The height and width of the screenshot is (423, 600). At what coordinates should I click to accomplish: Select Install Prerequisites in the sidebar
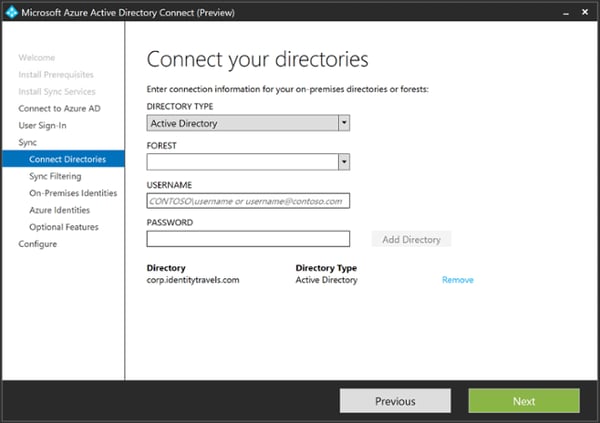[56, 75]
